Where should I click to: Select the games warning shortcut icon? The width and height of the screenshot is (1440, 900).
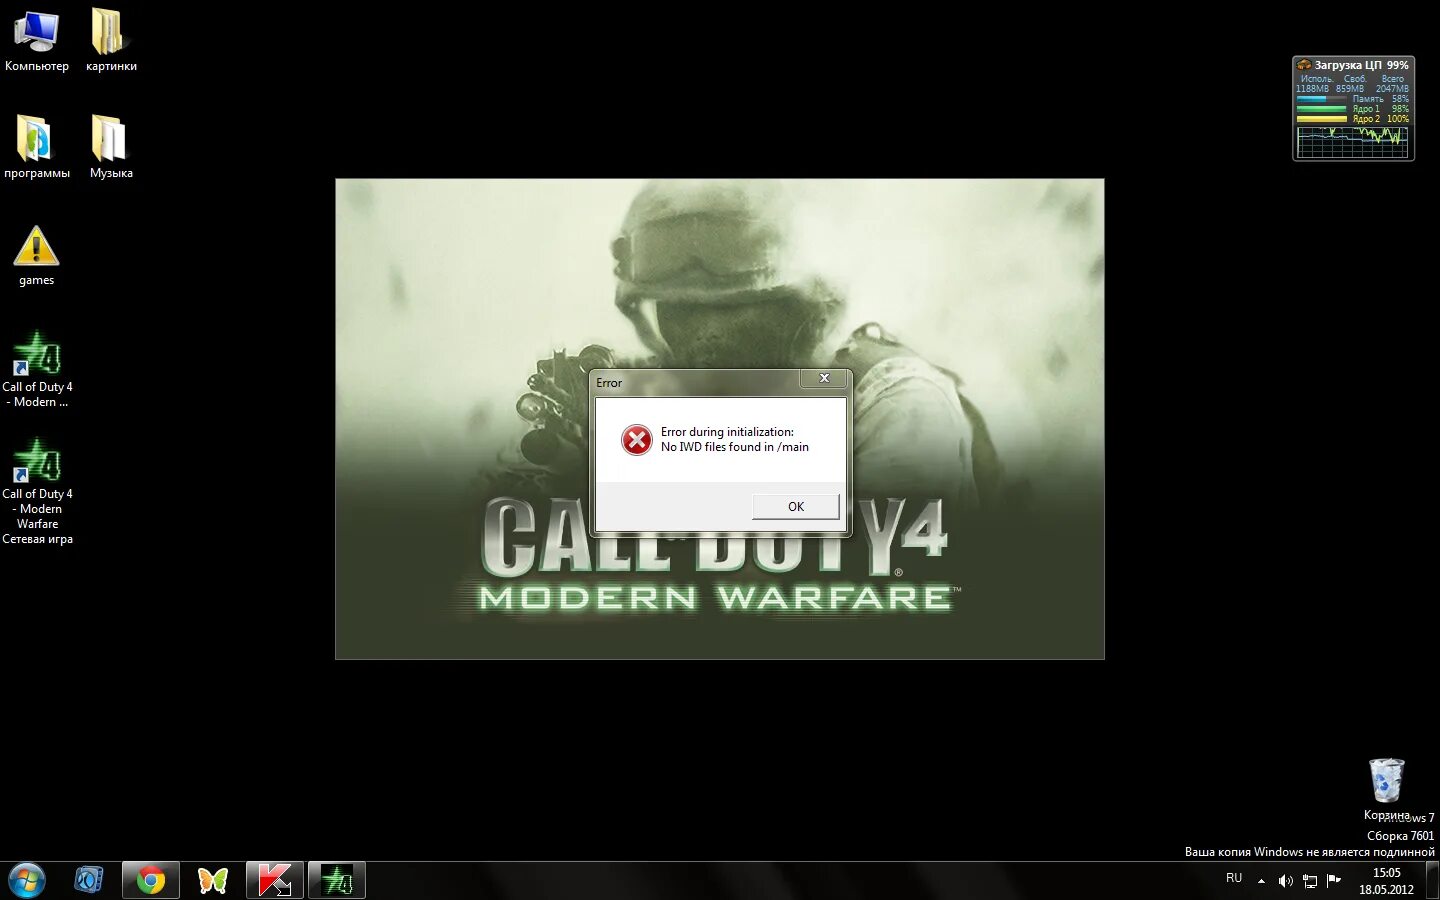tap(37, 256)
